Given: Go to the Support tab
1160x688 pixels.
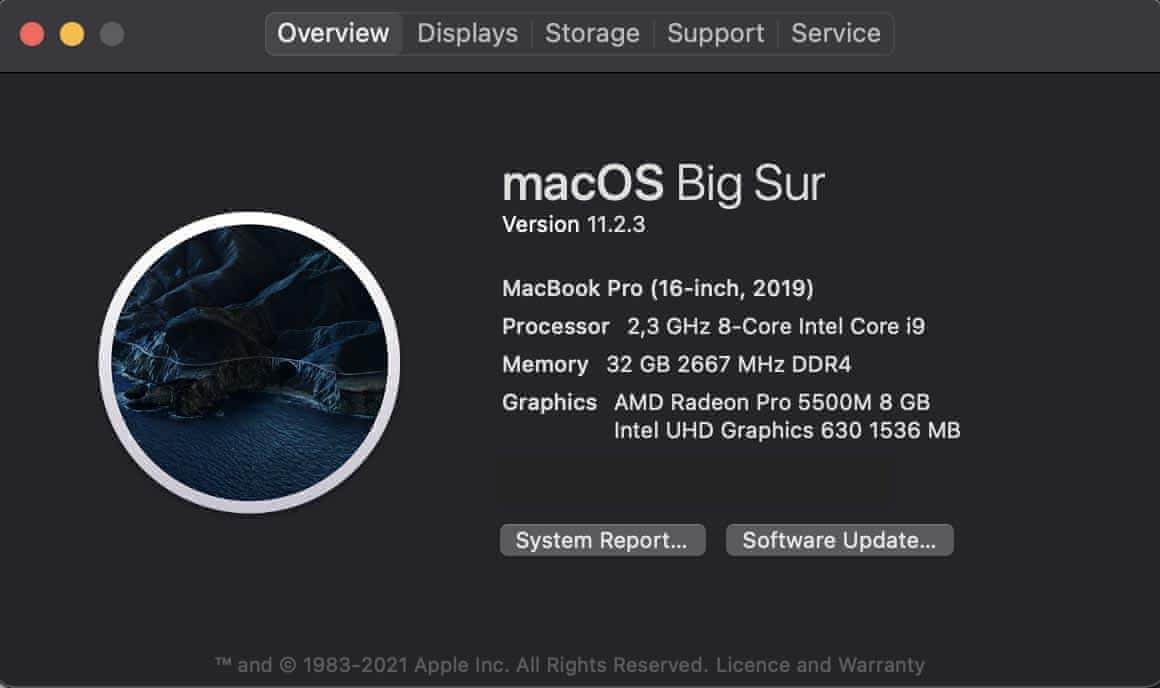Looking at the screenshot, I should 715,33.
